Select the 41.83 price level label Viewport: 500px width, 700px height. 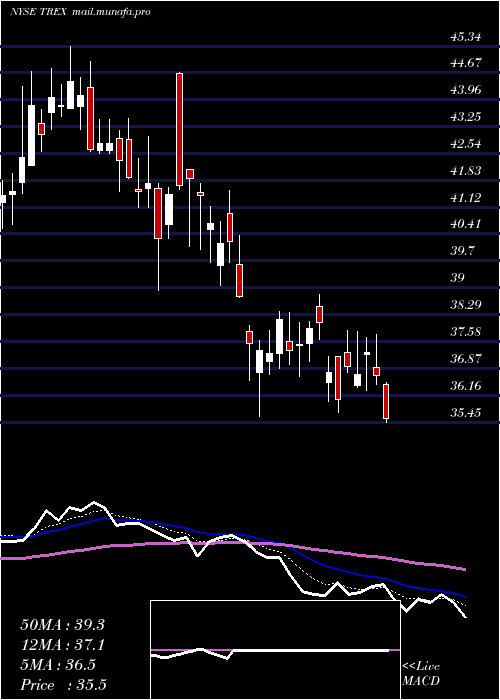click(466, 171)
